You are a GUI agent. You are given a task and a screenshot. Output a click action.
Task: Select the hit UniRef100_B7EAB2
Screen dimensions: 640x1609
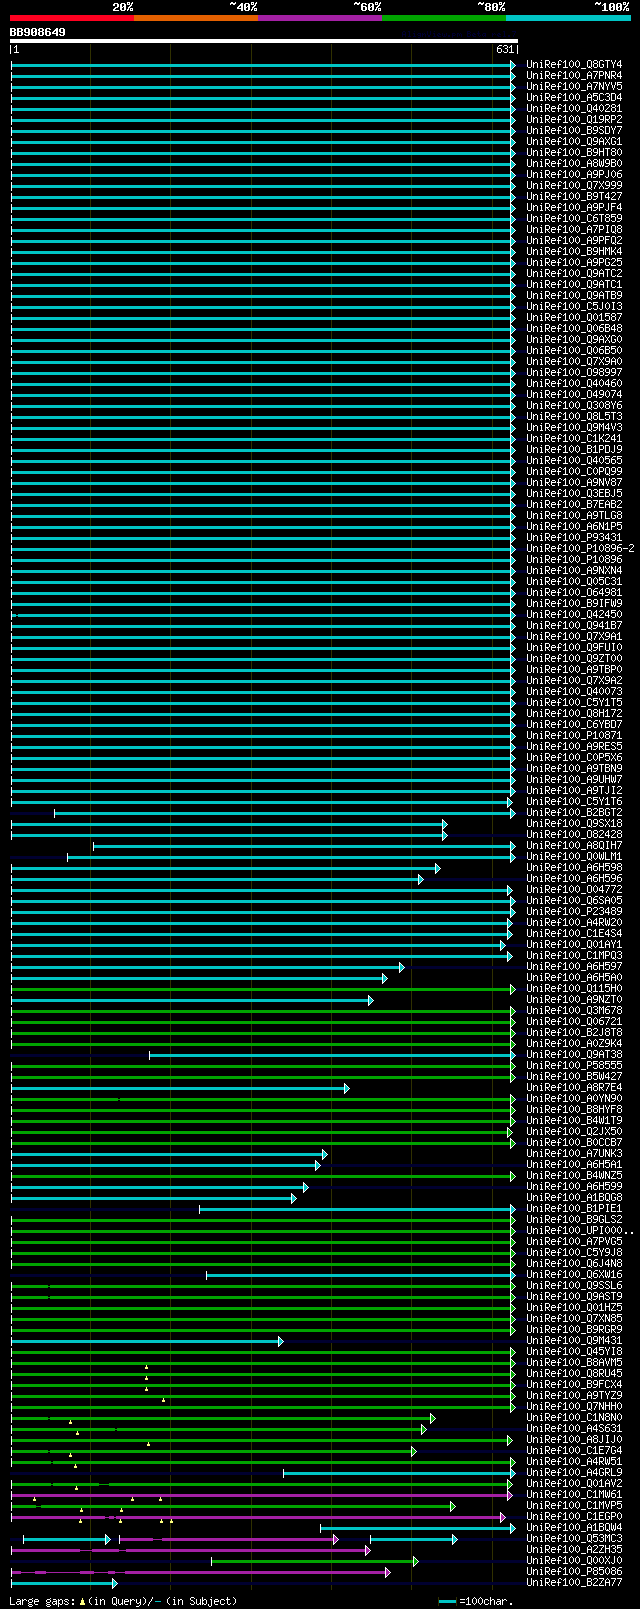click(574, 505)
